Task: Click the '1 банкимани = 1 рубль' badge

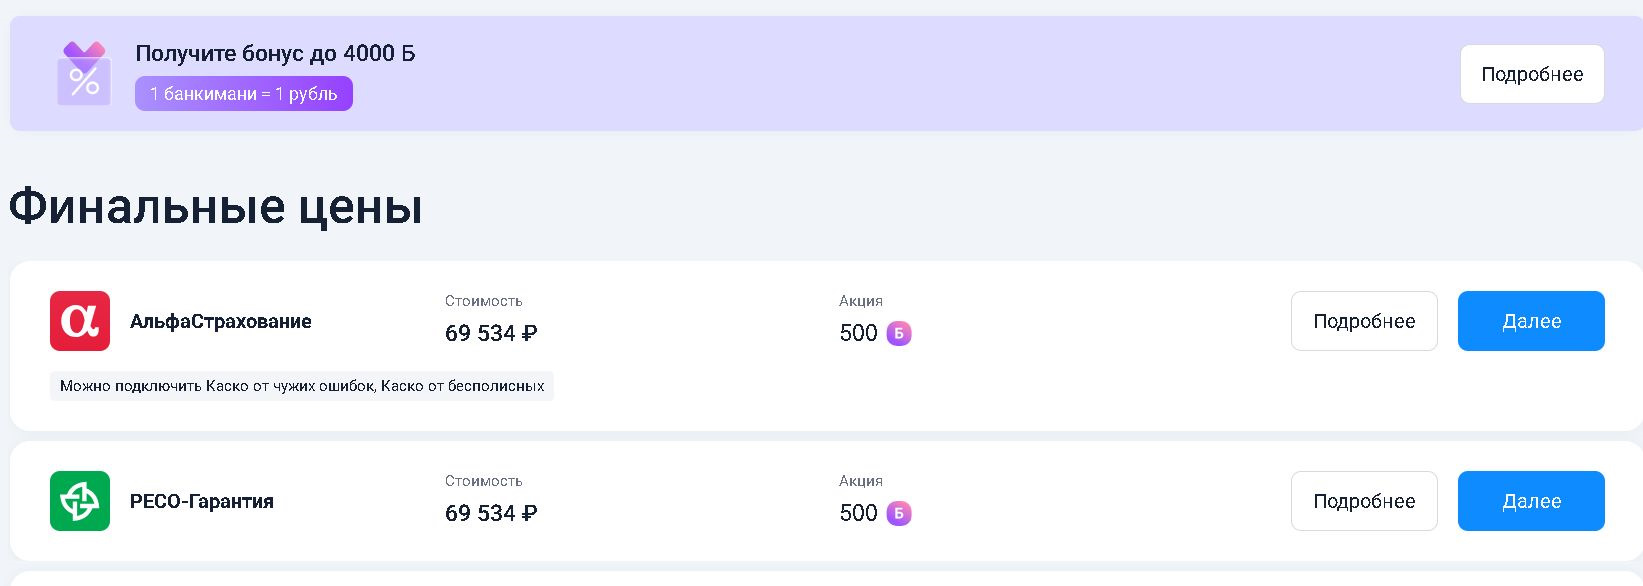Action: 244,94
